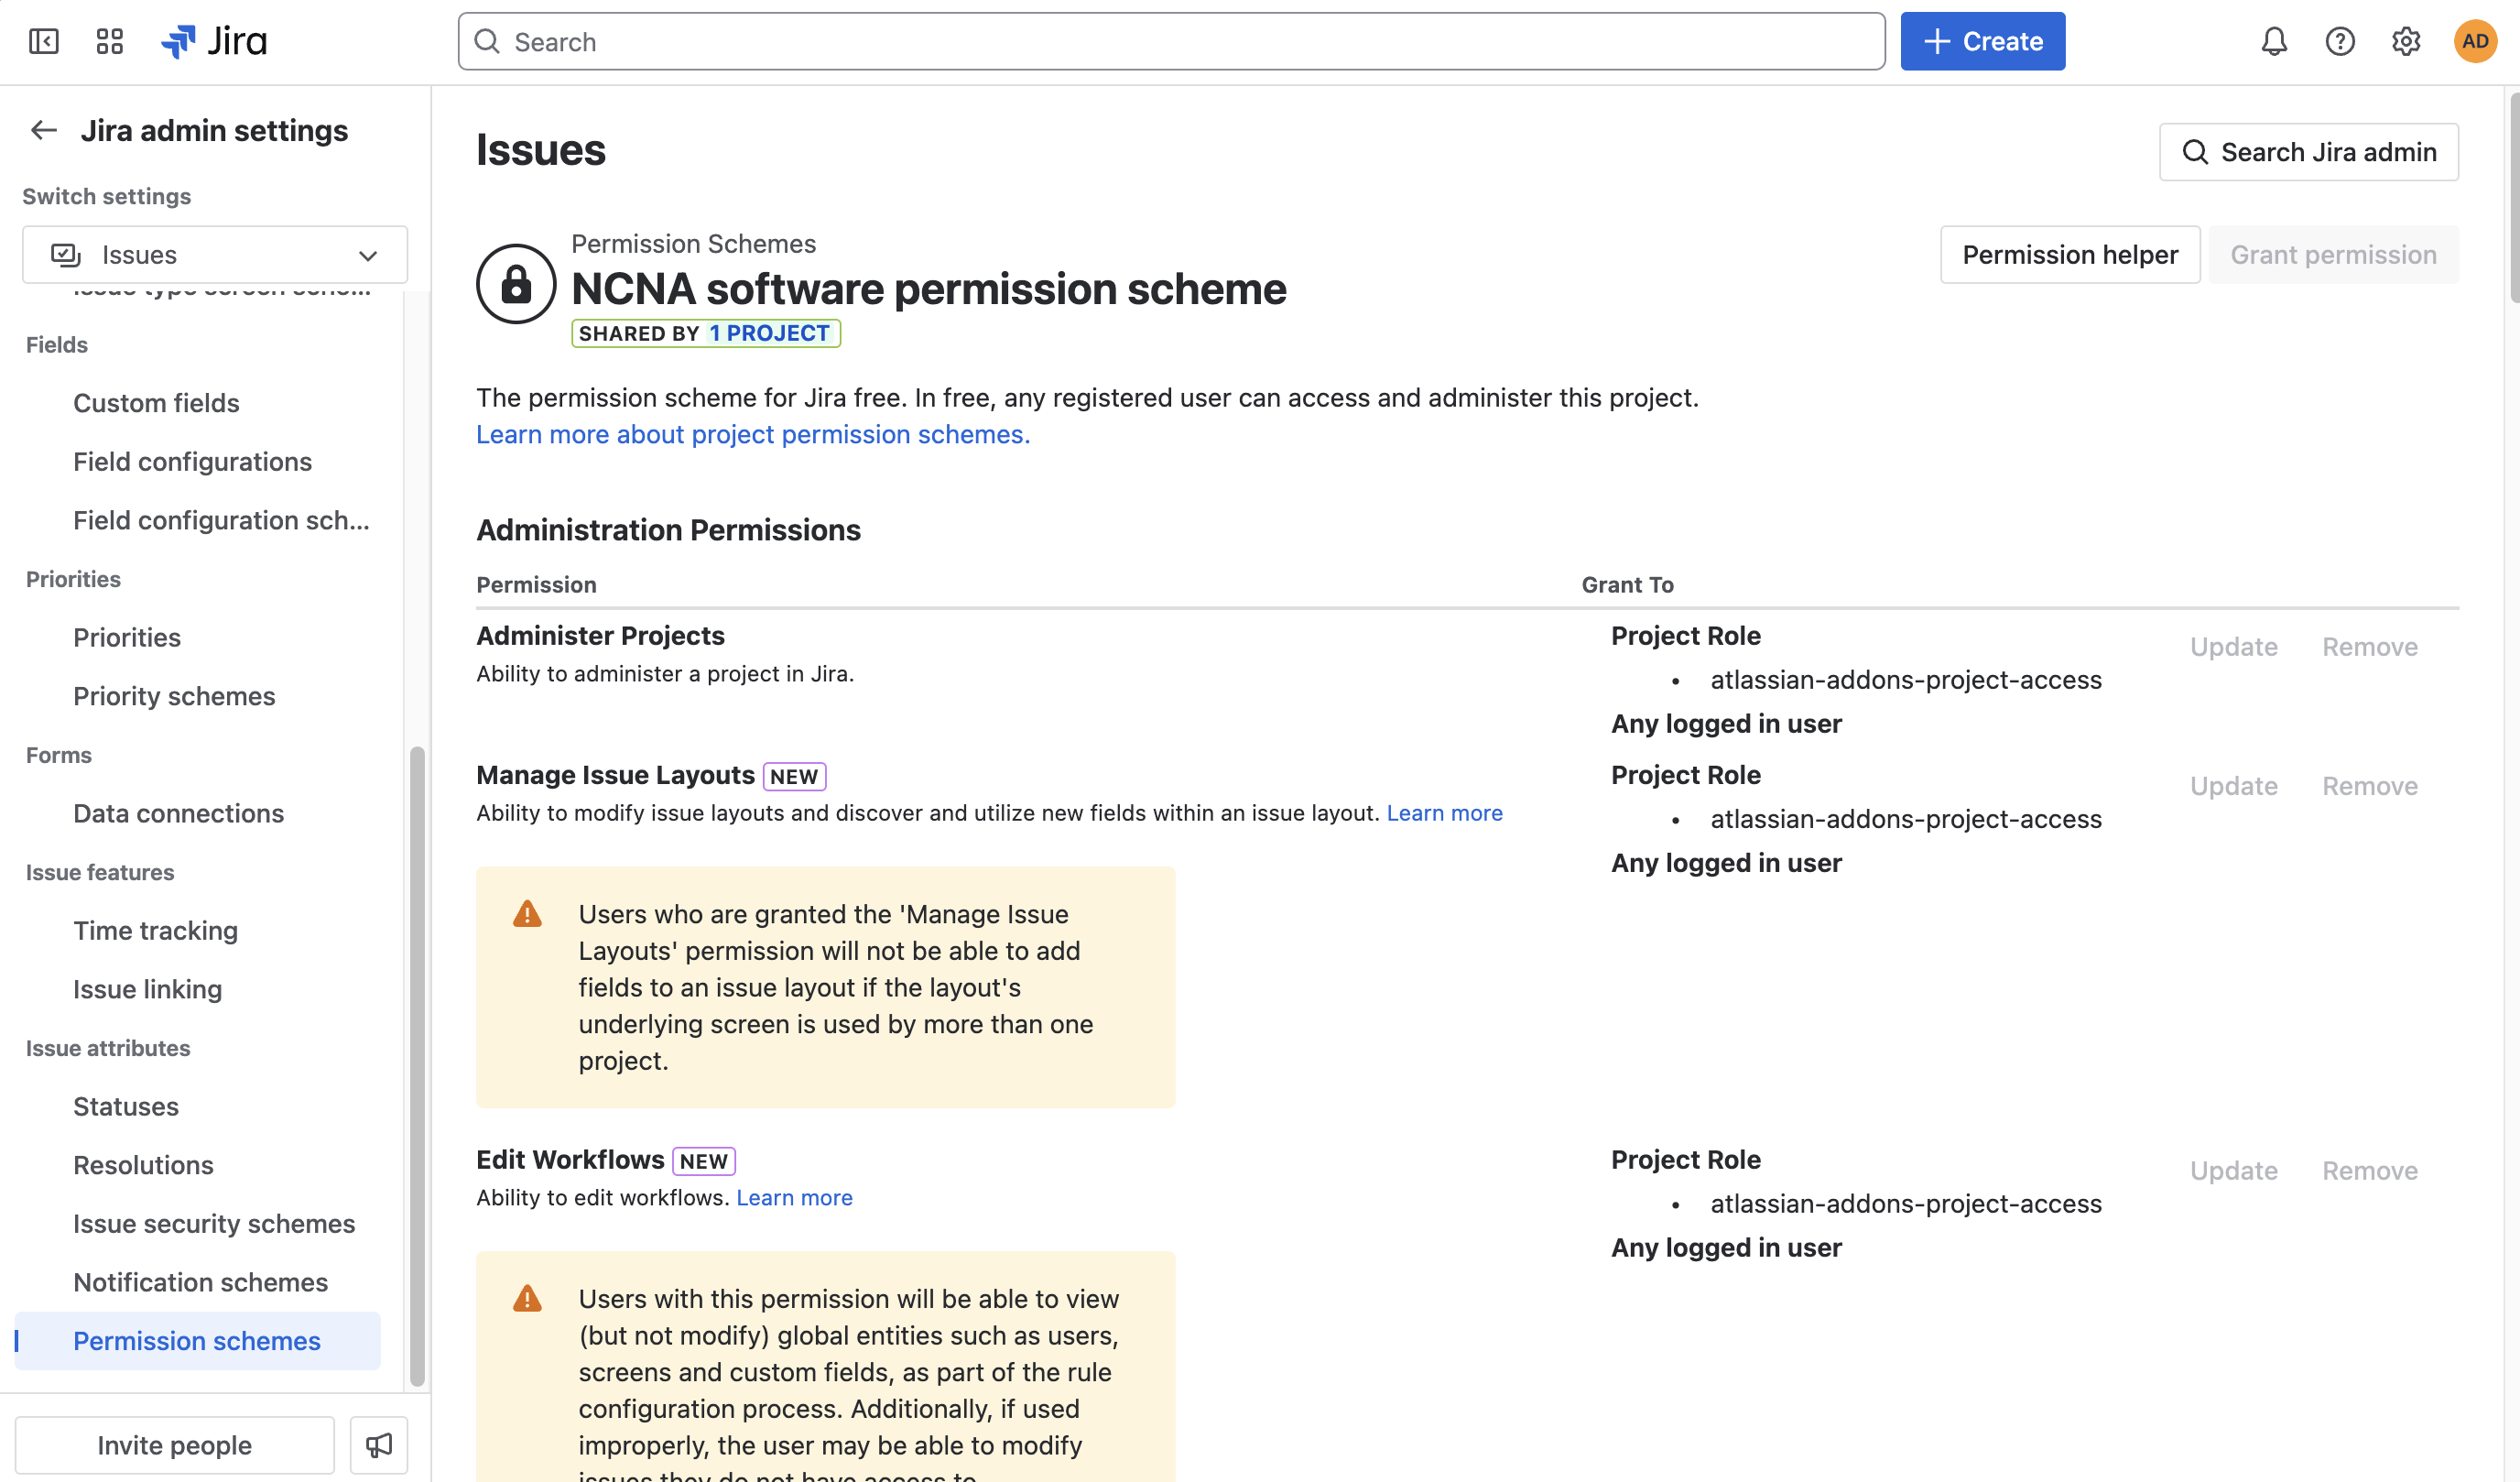
Task: Collapse the sidebar with the panel icon
Action: pyautogui.click(x=44, y=41)
